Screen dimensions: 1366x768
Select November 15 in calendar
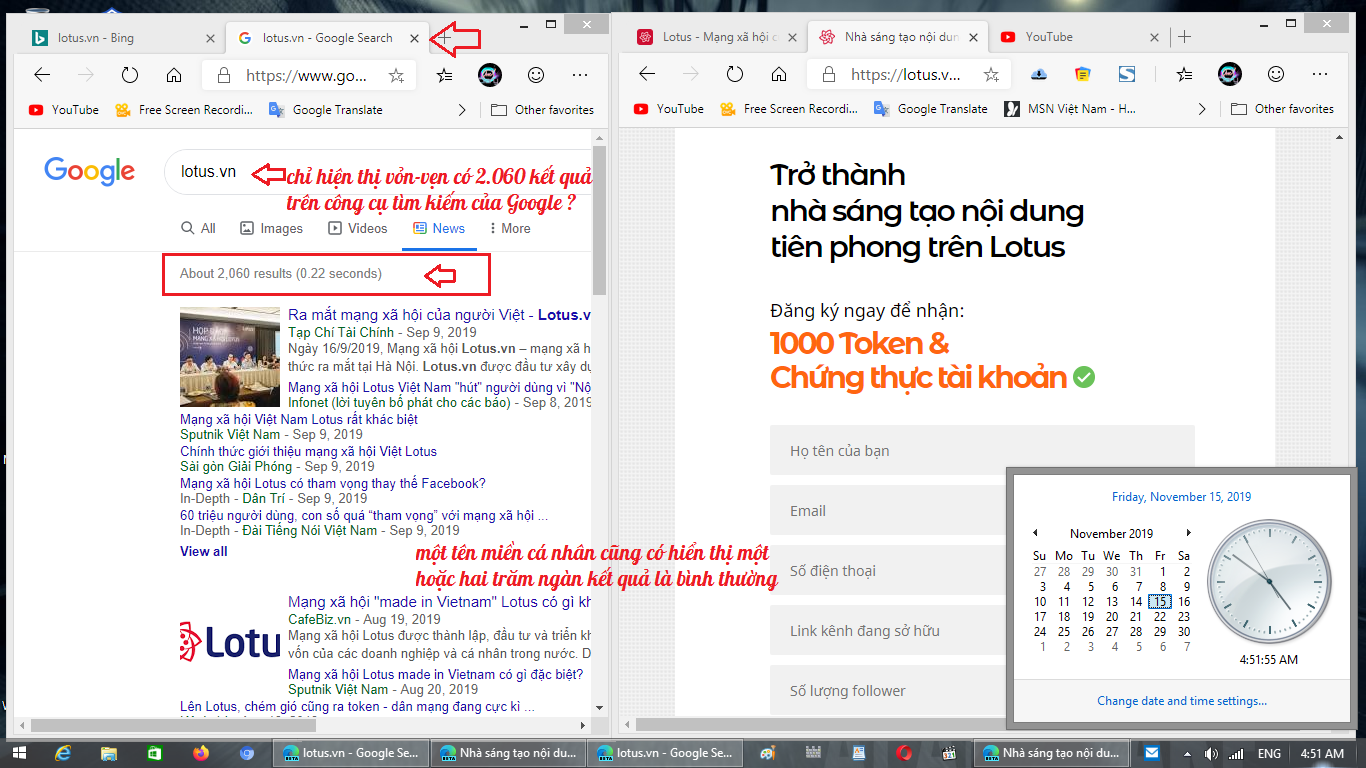[1159, 602]
